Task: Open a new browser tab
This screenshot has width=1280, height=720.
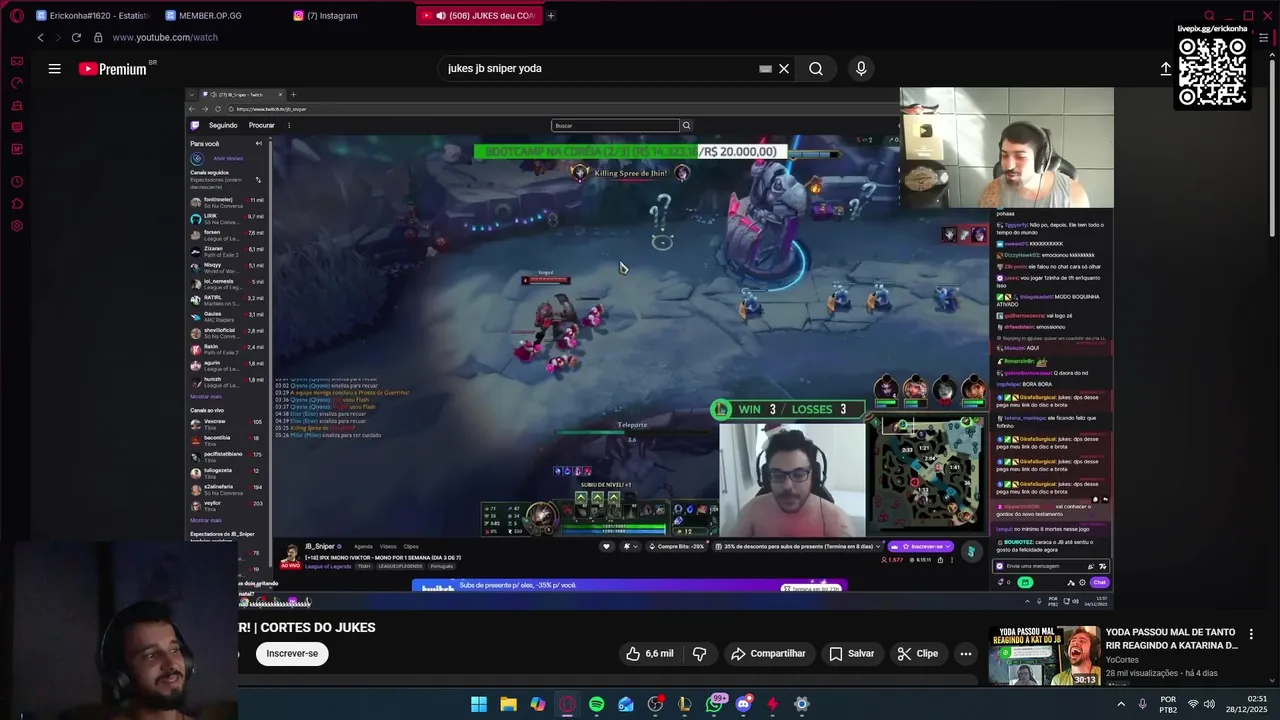Action: coord(551,16)
